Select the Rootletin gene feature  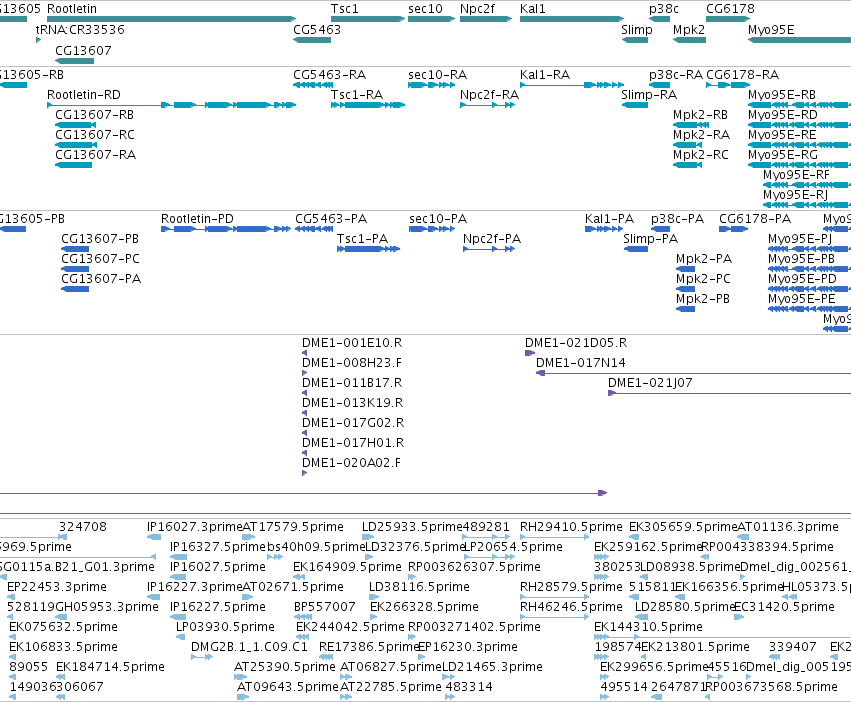(x=172, y=19)
